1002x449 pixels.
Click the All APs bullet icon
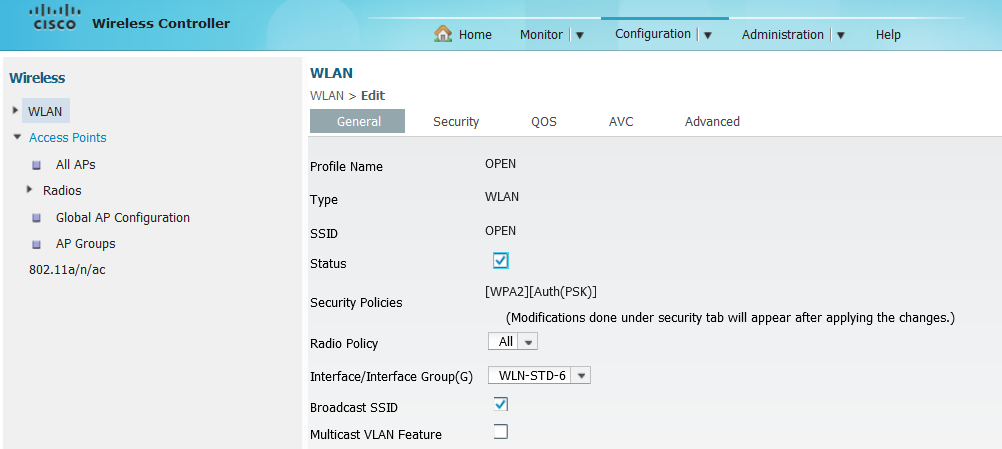click(x=36, y=165)
